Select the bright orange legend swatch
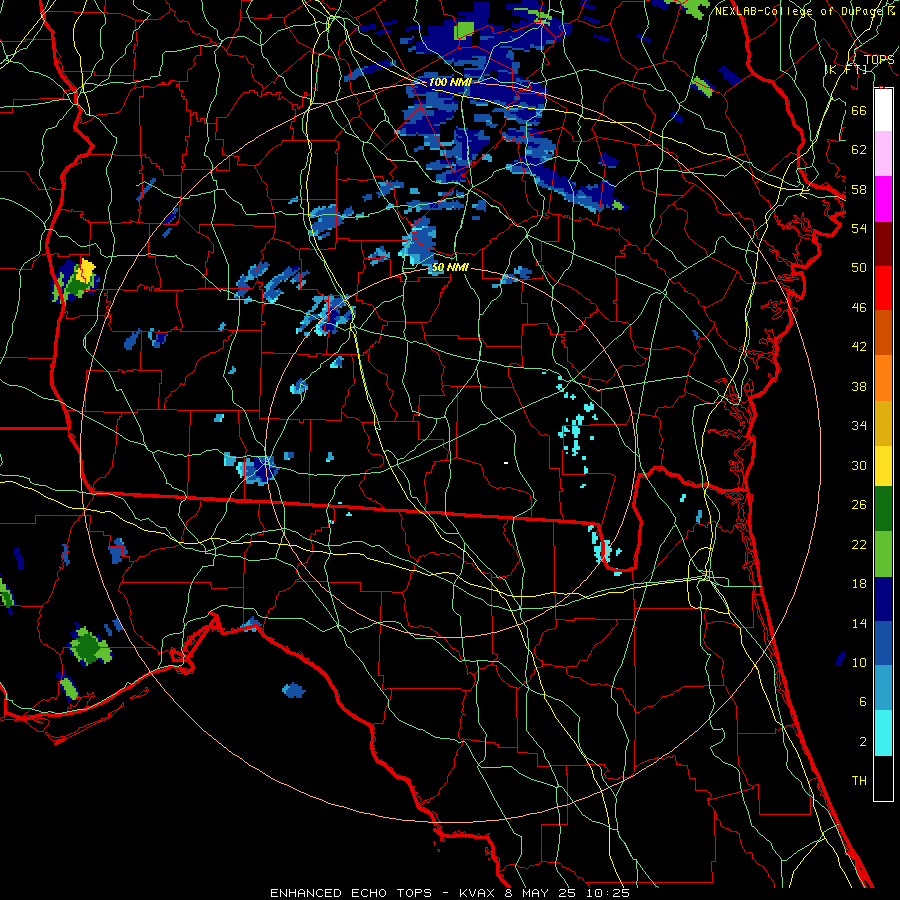900x900 pixels. pos(883,378)
